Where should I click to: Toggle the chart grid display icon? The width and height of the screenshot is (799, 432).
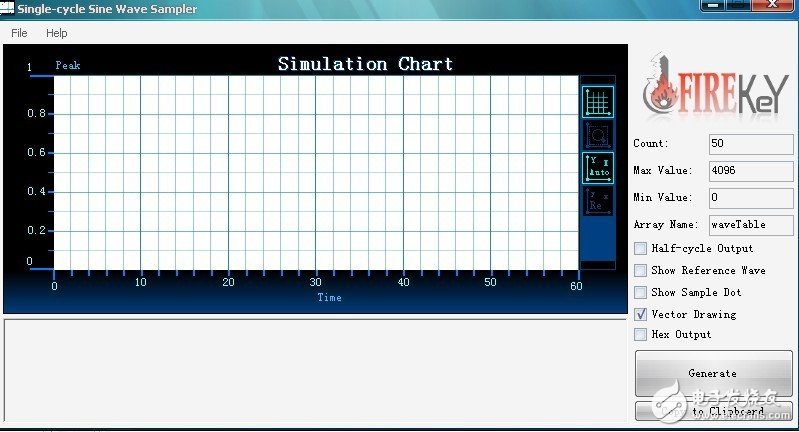tap(598, 102)
